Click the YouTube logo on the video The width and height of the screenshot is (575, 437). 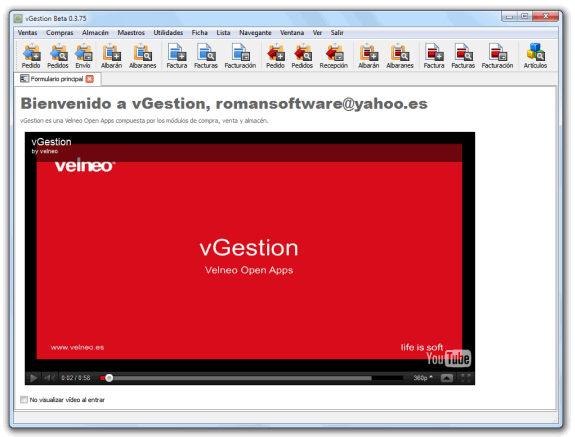click(x=448, y=358)
